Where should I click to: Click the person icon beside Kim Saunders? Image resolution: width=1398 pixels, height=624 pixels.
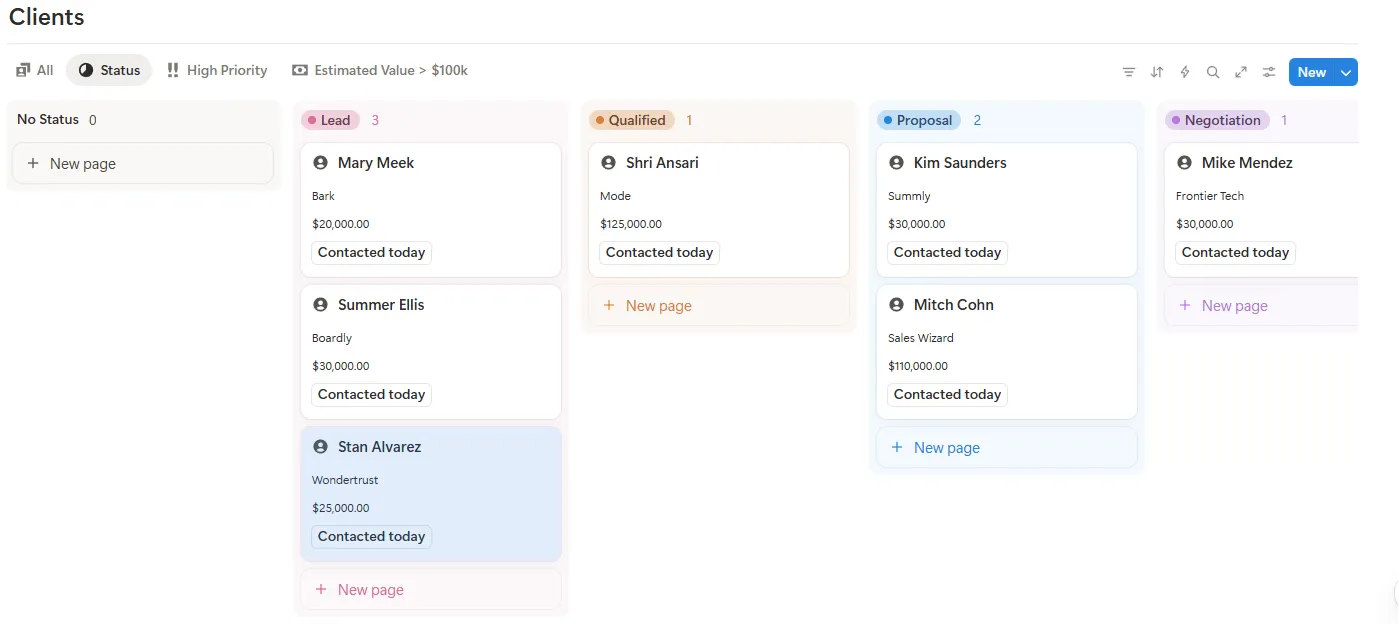896,162
